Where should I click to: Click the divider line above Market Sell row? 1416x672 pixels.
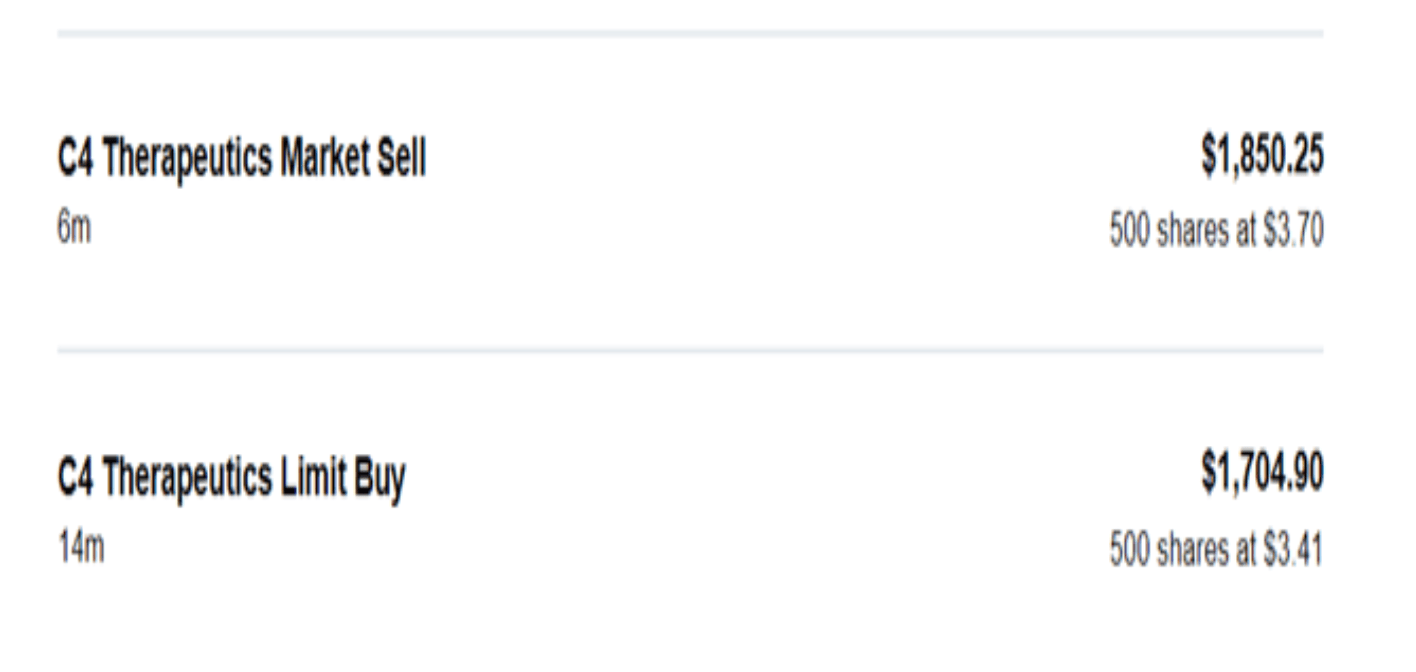pos(690,34)
